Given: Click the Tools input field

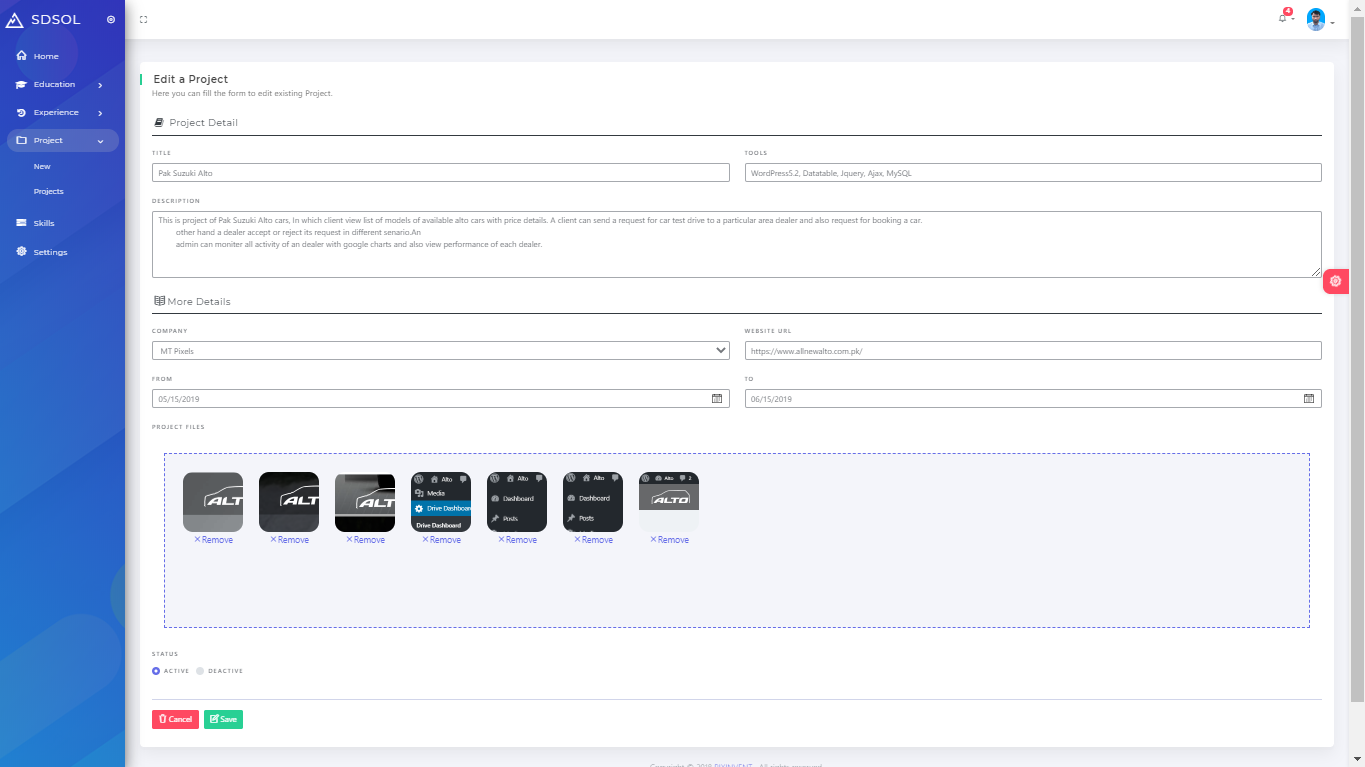Looking at the screenshot, I should point(1033,173).
